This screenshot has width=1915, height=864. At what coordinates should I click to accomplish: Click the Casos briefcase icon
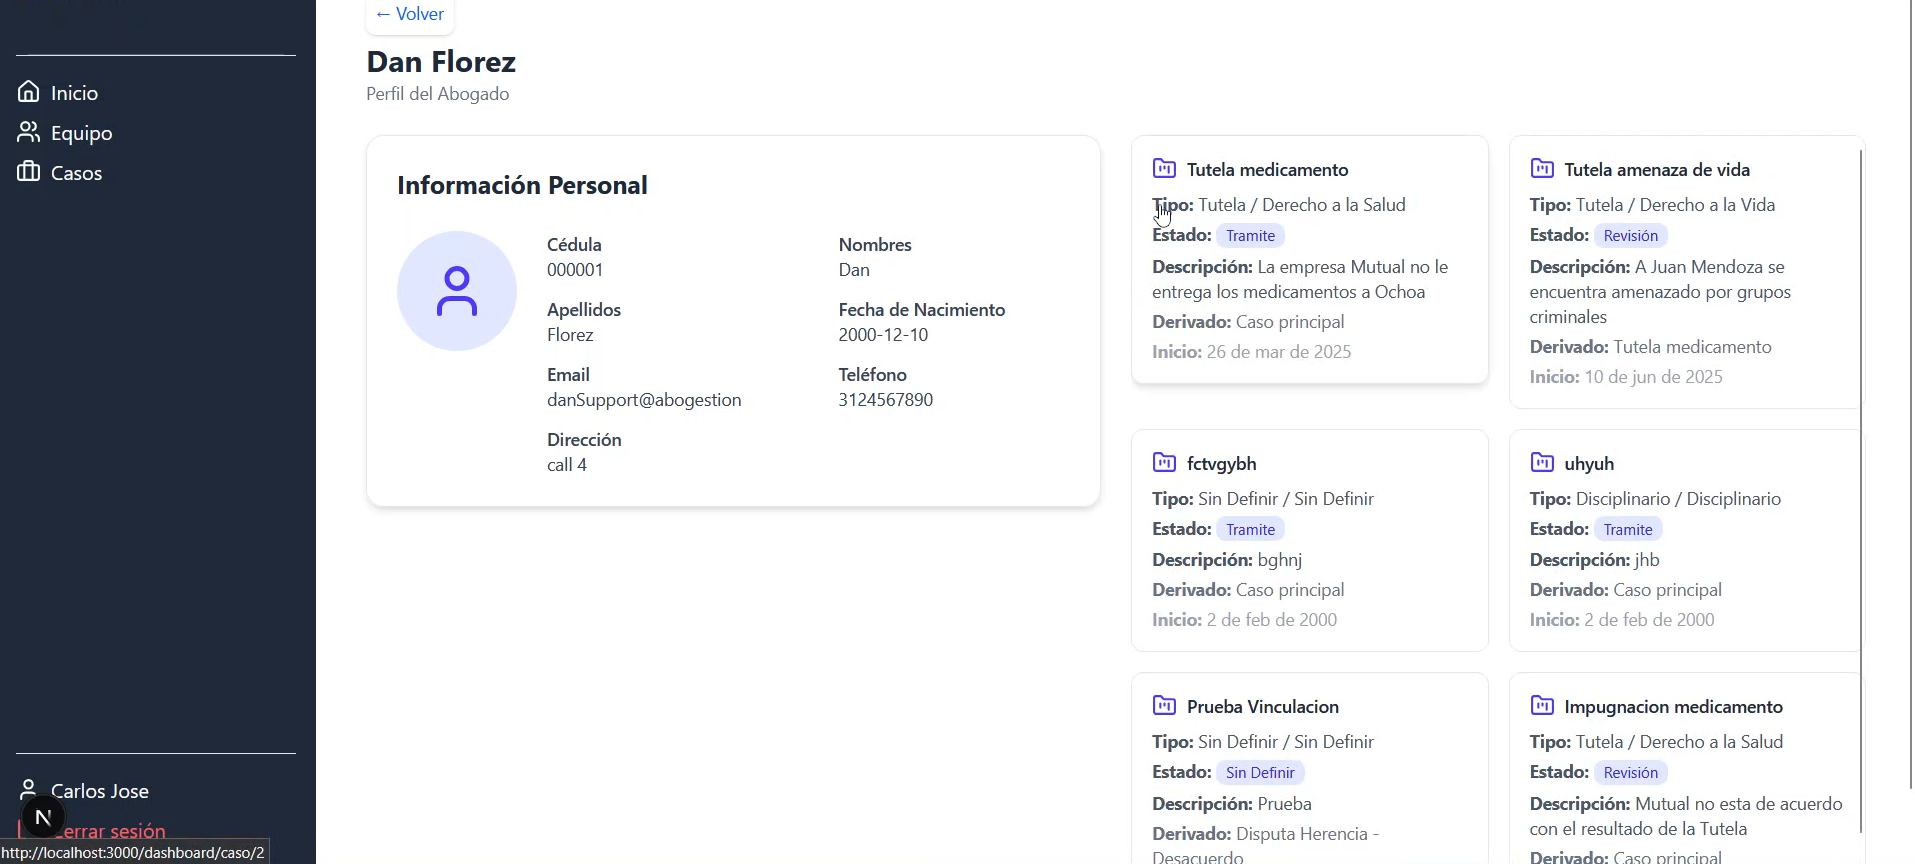coord(29,172)
